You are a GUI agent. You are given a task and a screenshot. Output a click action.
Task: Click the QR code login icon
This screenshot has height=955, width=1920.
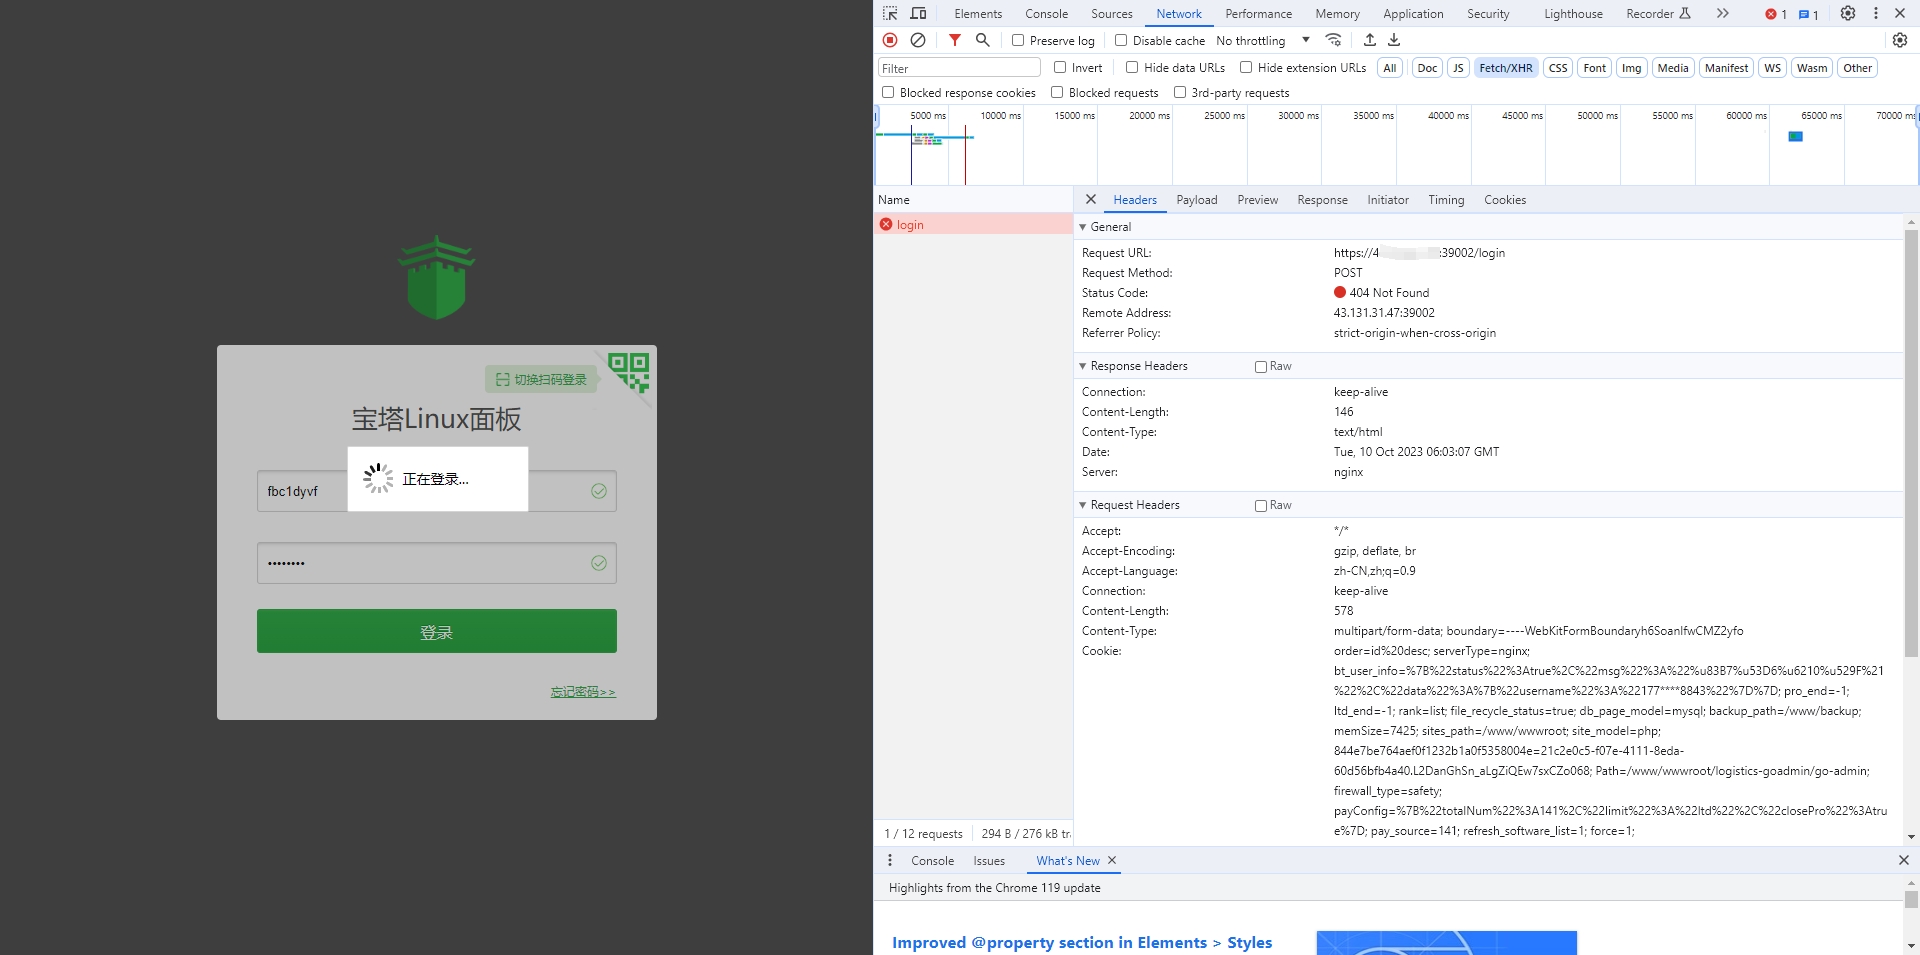click(x=629, y=372)
